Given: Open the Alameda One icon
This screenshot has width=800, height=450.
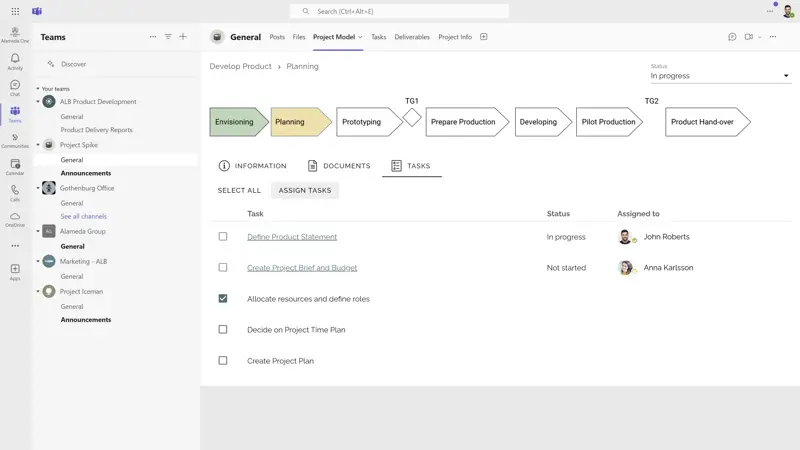Looking at the screenshot, I should pos(15,34).
